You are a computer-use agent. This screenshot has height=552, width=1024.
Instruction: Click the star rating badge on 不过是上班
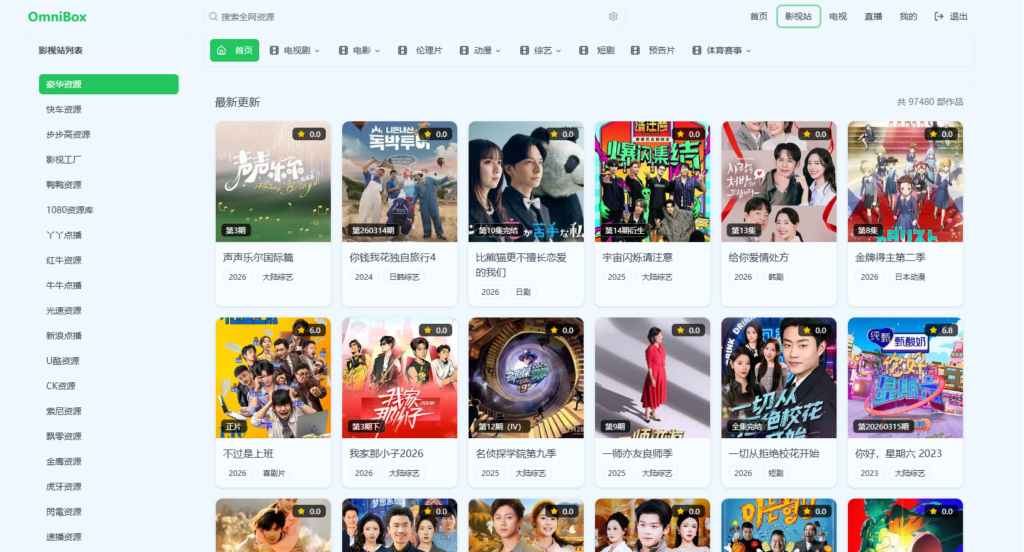(308, 330)
